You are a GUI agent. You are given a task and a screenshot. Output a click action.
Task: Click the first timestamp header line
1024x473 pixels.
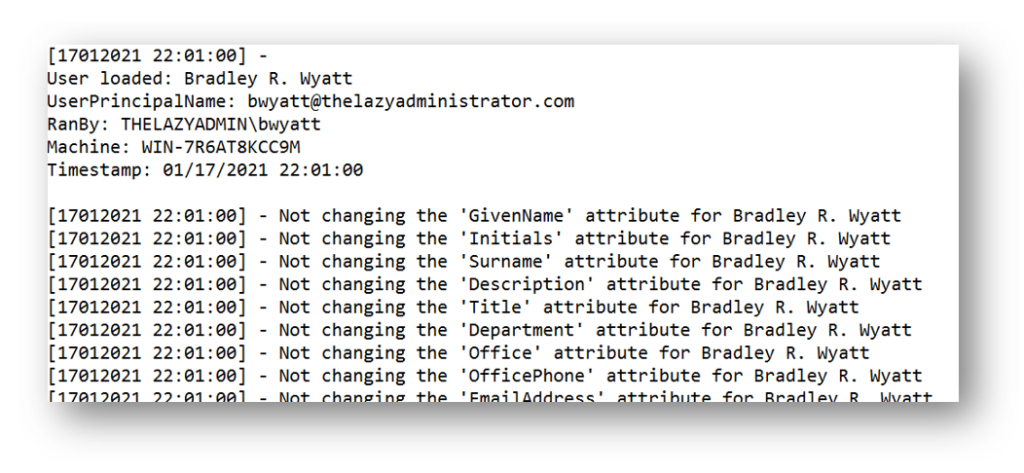(157, 56)
